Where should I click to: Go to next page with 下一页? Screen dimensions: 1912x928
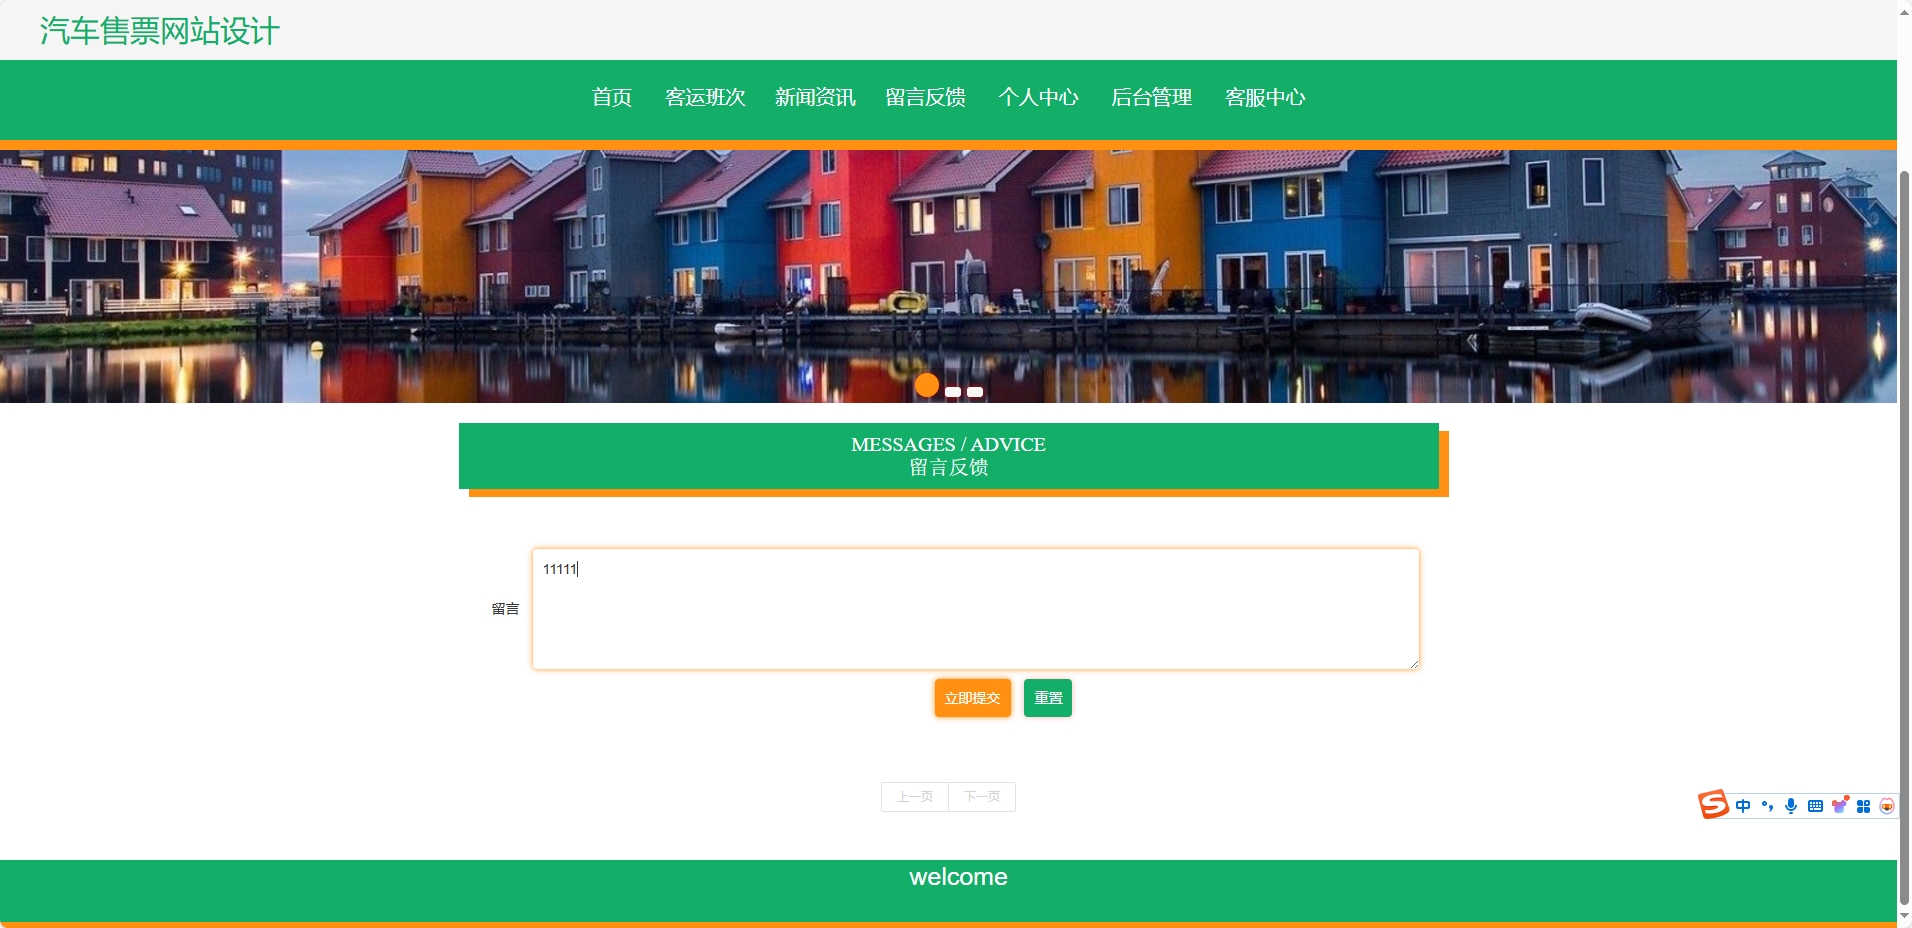click(982, 797)
